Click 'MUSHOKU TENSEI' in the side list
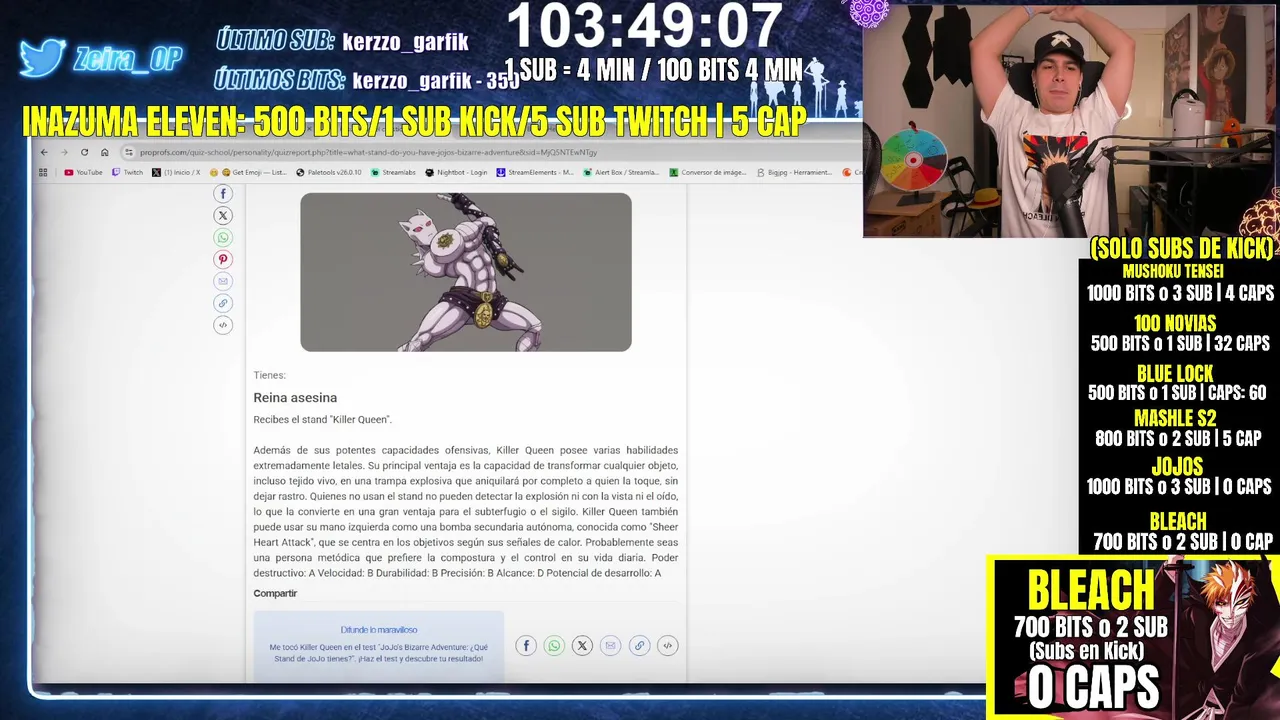This screenshot has height=720, width=1280. point(1173,271)
